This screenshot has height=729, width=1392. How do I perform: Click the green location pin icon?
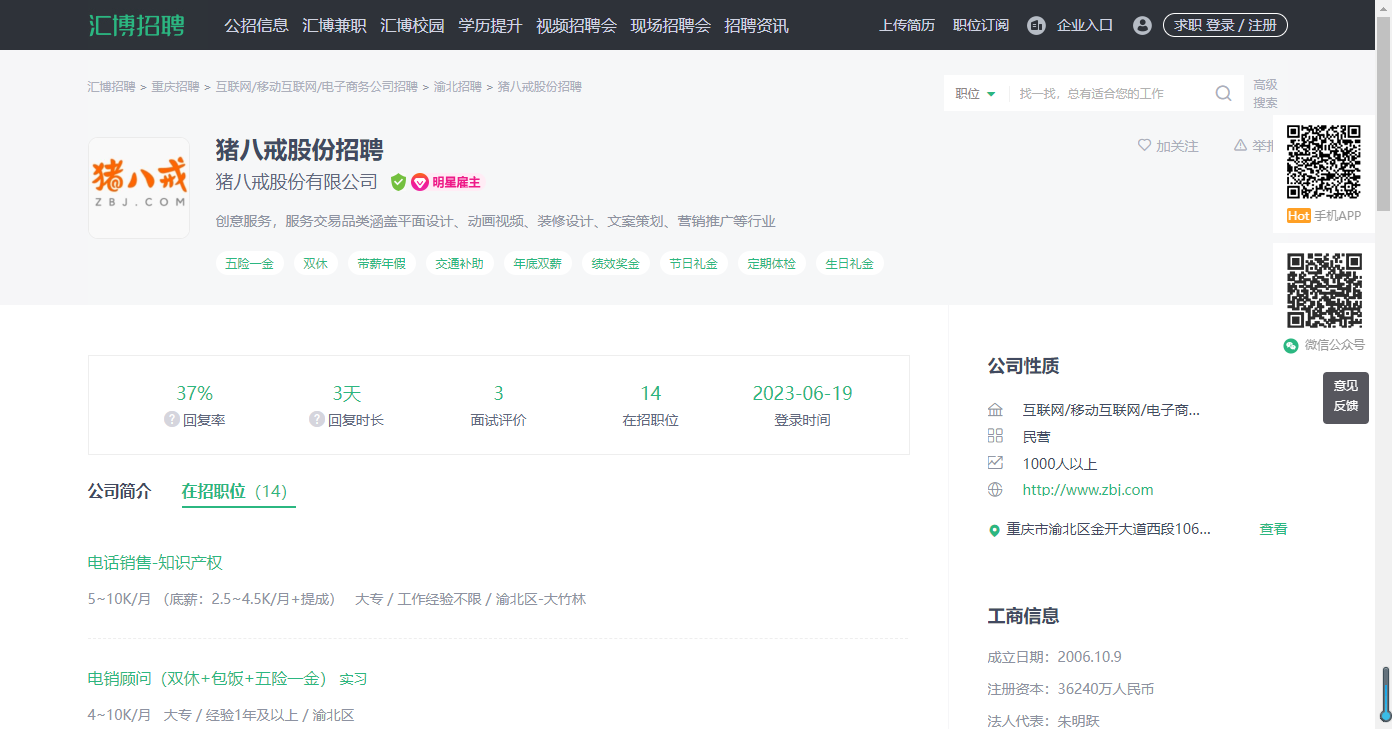[x=994, y=530]
